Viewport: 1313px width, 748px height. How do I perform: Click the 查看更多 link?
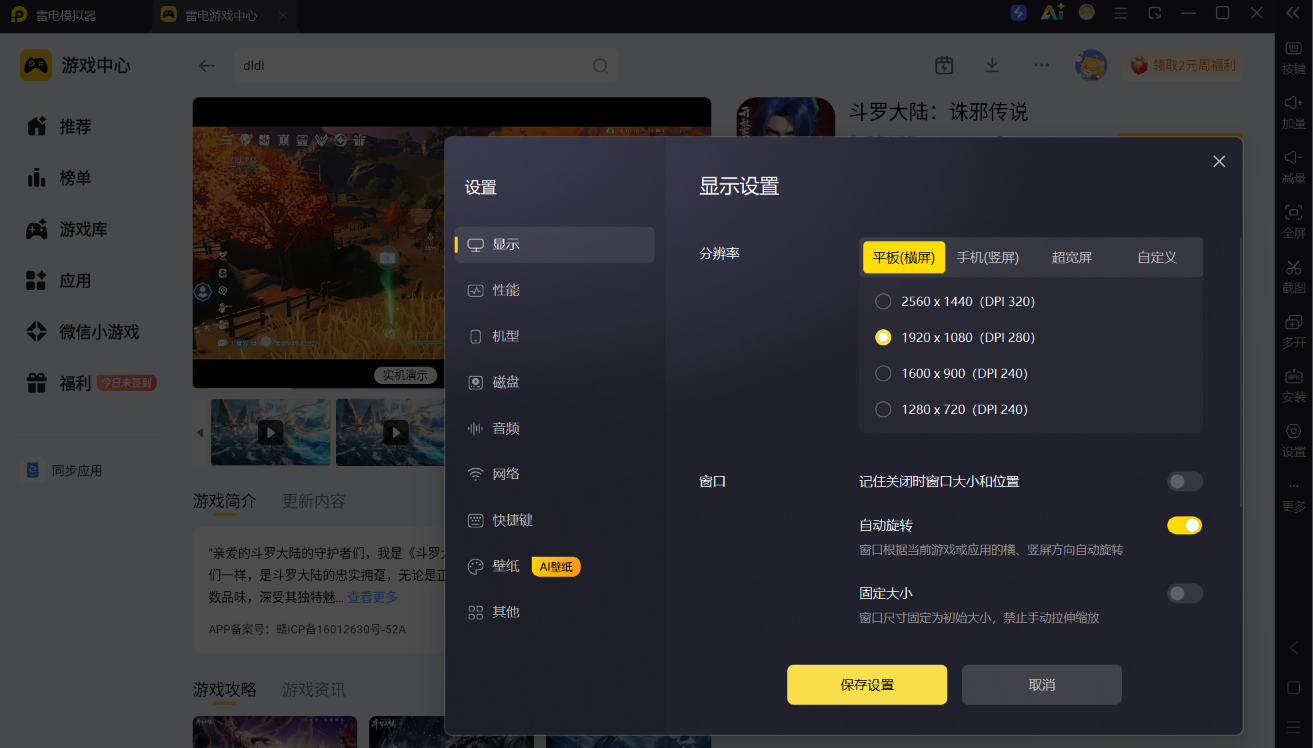[372, 597]
